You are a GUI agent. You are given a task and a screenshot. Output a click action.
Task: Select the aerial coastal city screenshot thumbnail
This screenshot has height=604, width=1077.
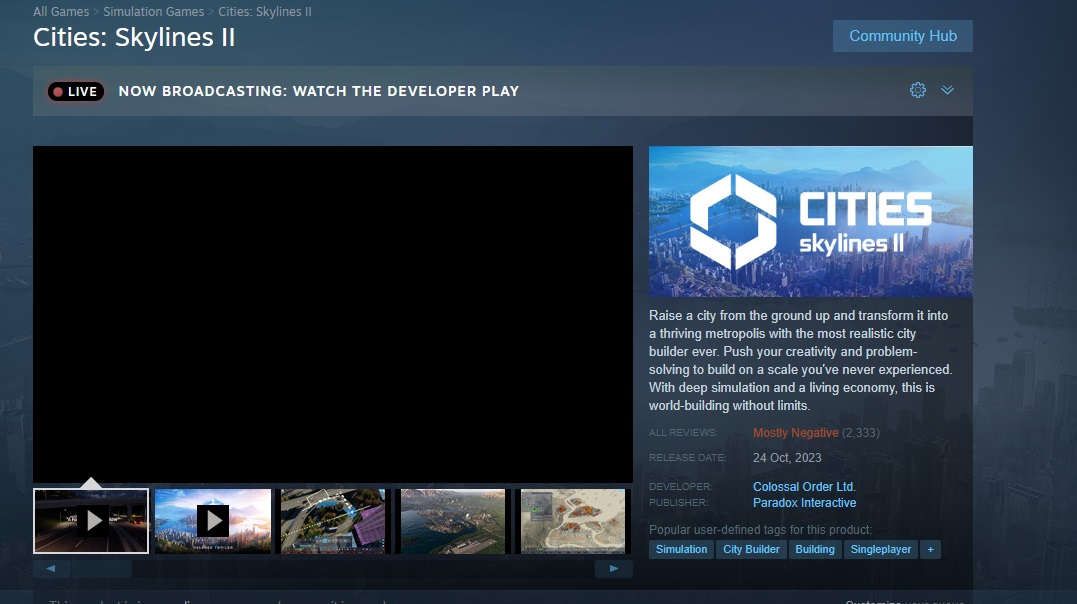(453, 521)
